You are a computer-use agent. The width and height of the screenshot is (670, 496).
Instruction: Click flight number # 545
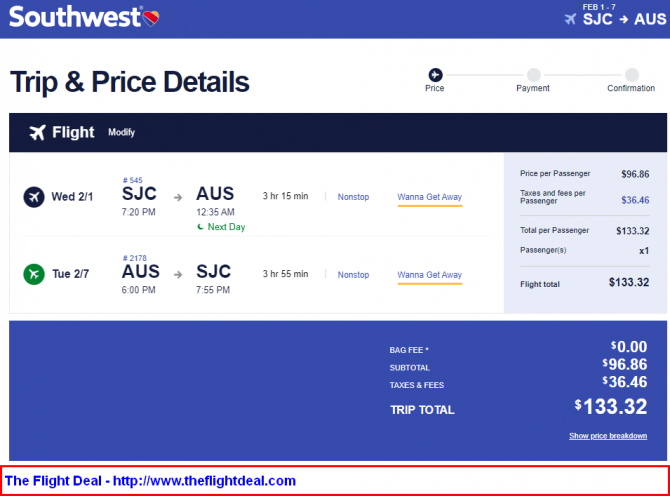[x=132, y=180]
